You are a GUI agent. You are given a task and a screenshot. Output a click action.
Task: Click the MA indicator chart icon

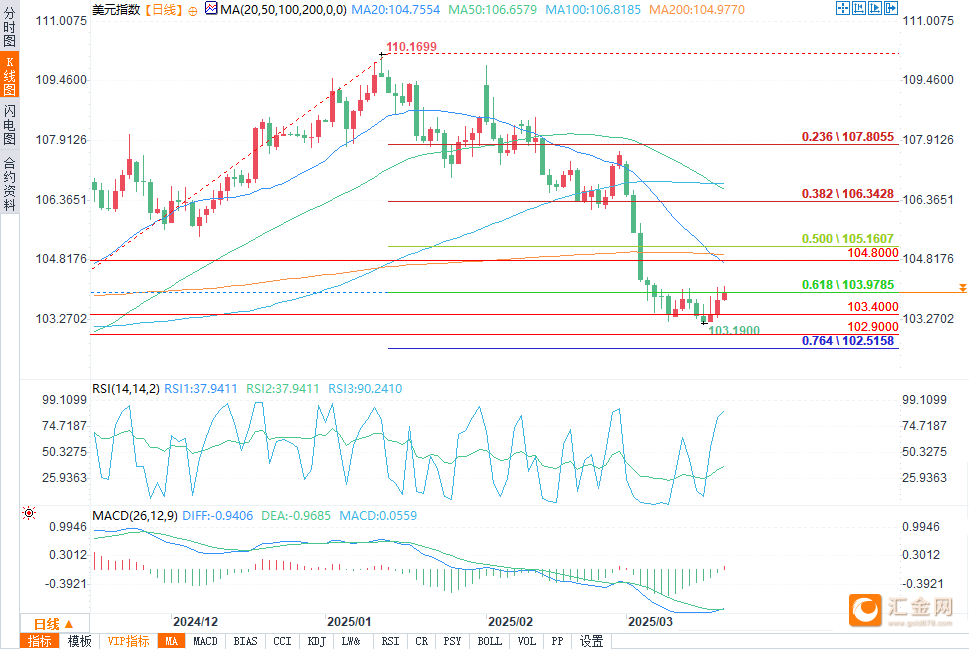[x=211, y=8]
